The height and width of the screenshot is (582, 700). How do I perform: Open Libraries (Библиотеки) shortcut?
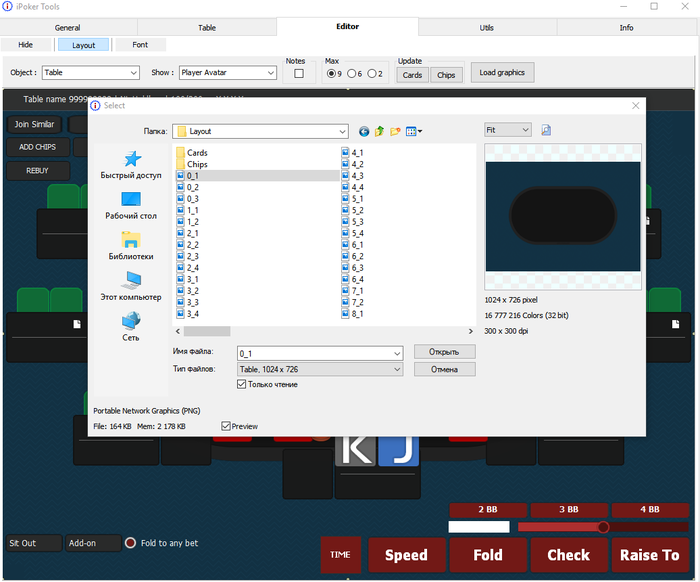click(x=131, y=246)
